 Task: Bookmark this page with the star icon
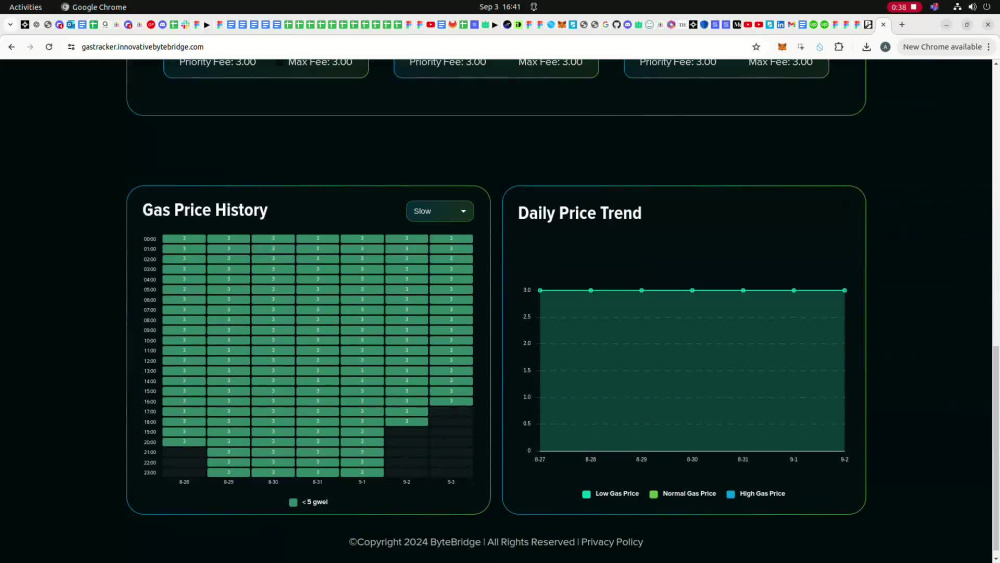pos(756,47)
